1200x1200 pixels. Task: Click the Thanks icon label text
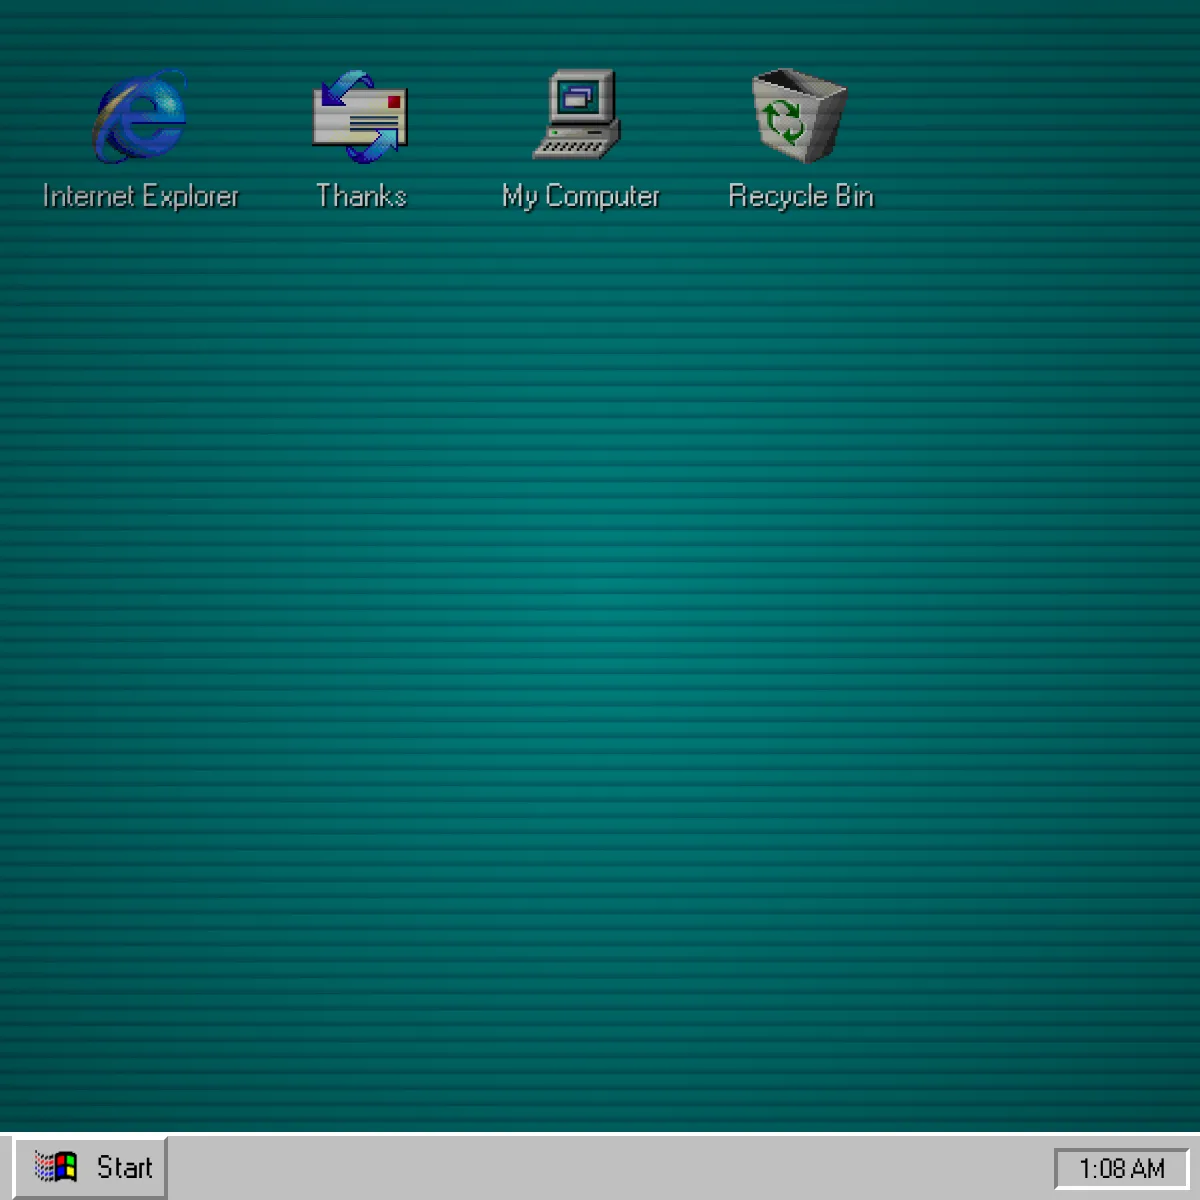[361, 195]
